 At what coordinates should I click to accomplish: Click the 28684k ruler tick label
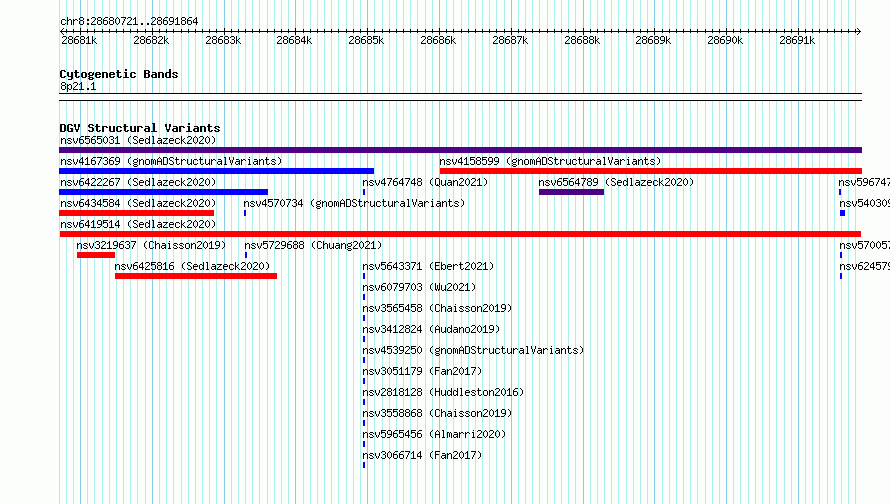coord(294,40)
